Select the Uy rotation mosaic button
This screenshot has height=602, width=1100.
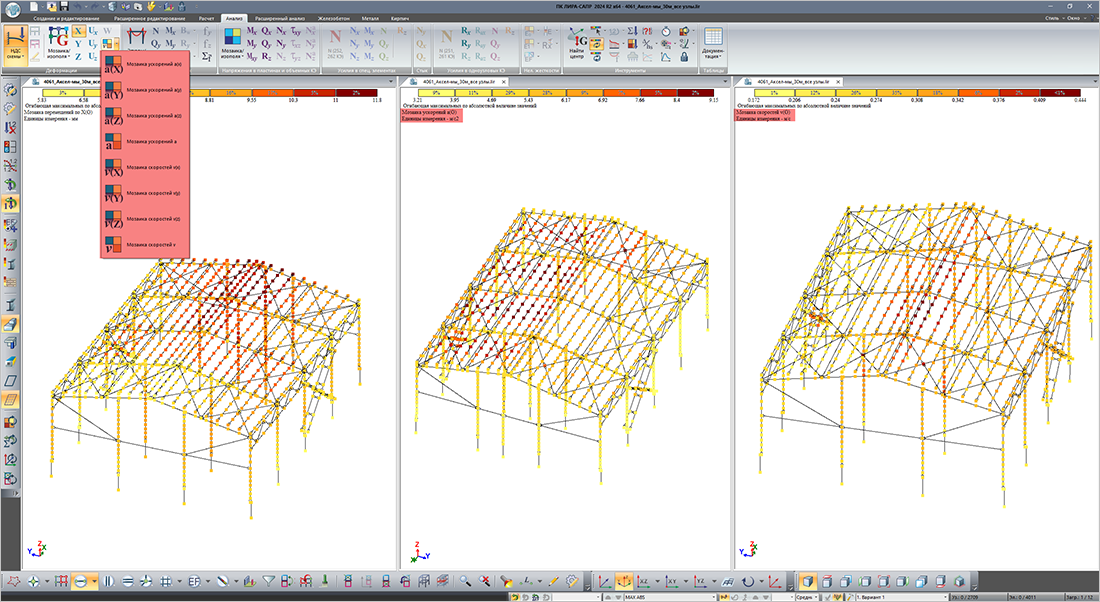[93, 44]
